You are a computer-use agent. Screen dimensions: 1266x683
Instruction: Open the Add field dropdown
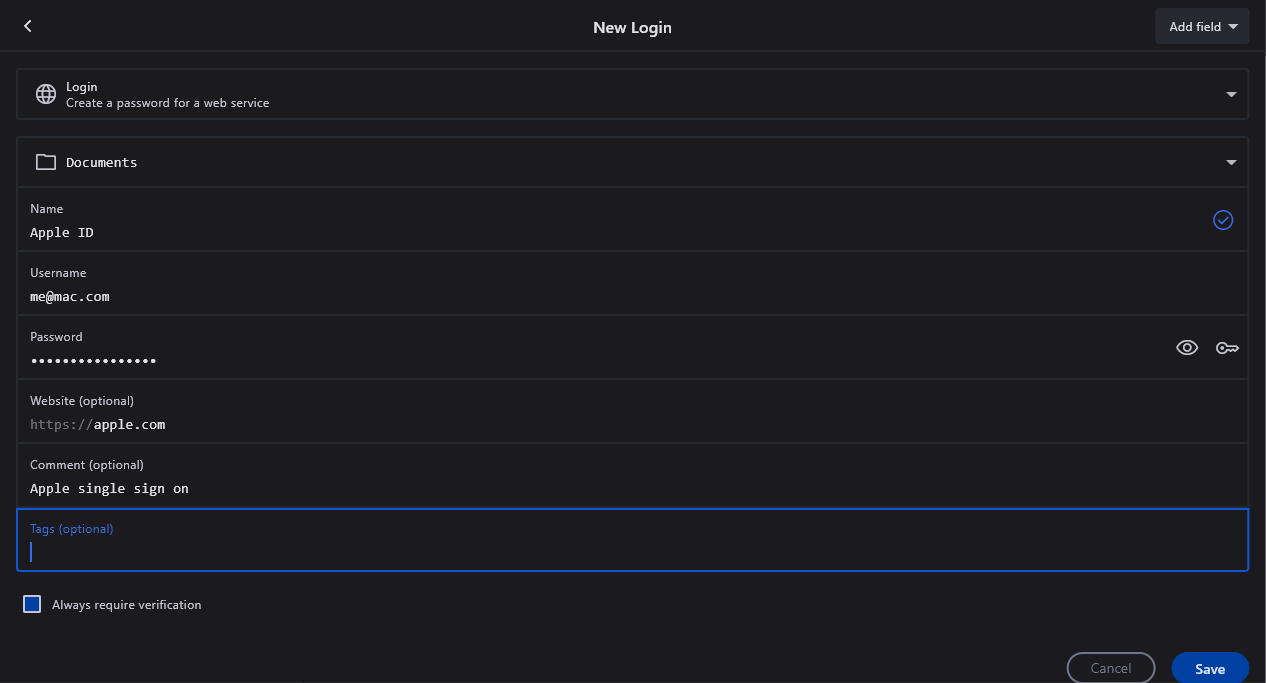pos(1202,27)
